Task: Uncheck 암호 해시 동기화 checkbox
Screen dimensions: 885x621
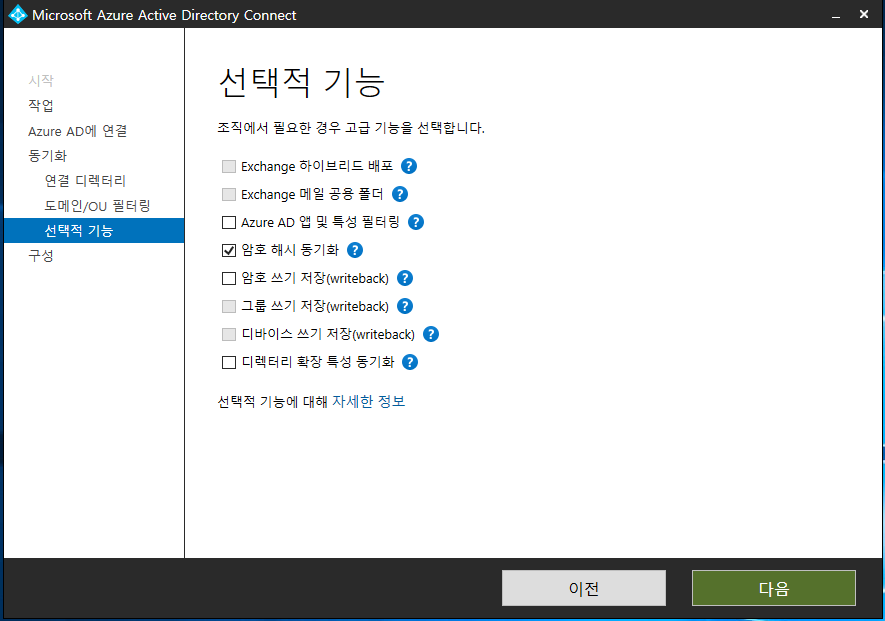Action: pos(229,250)
